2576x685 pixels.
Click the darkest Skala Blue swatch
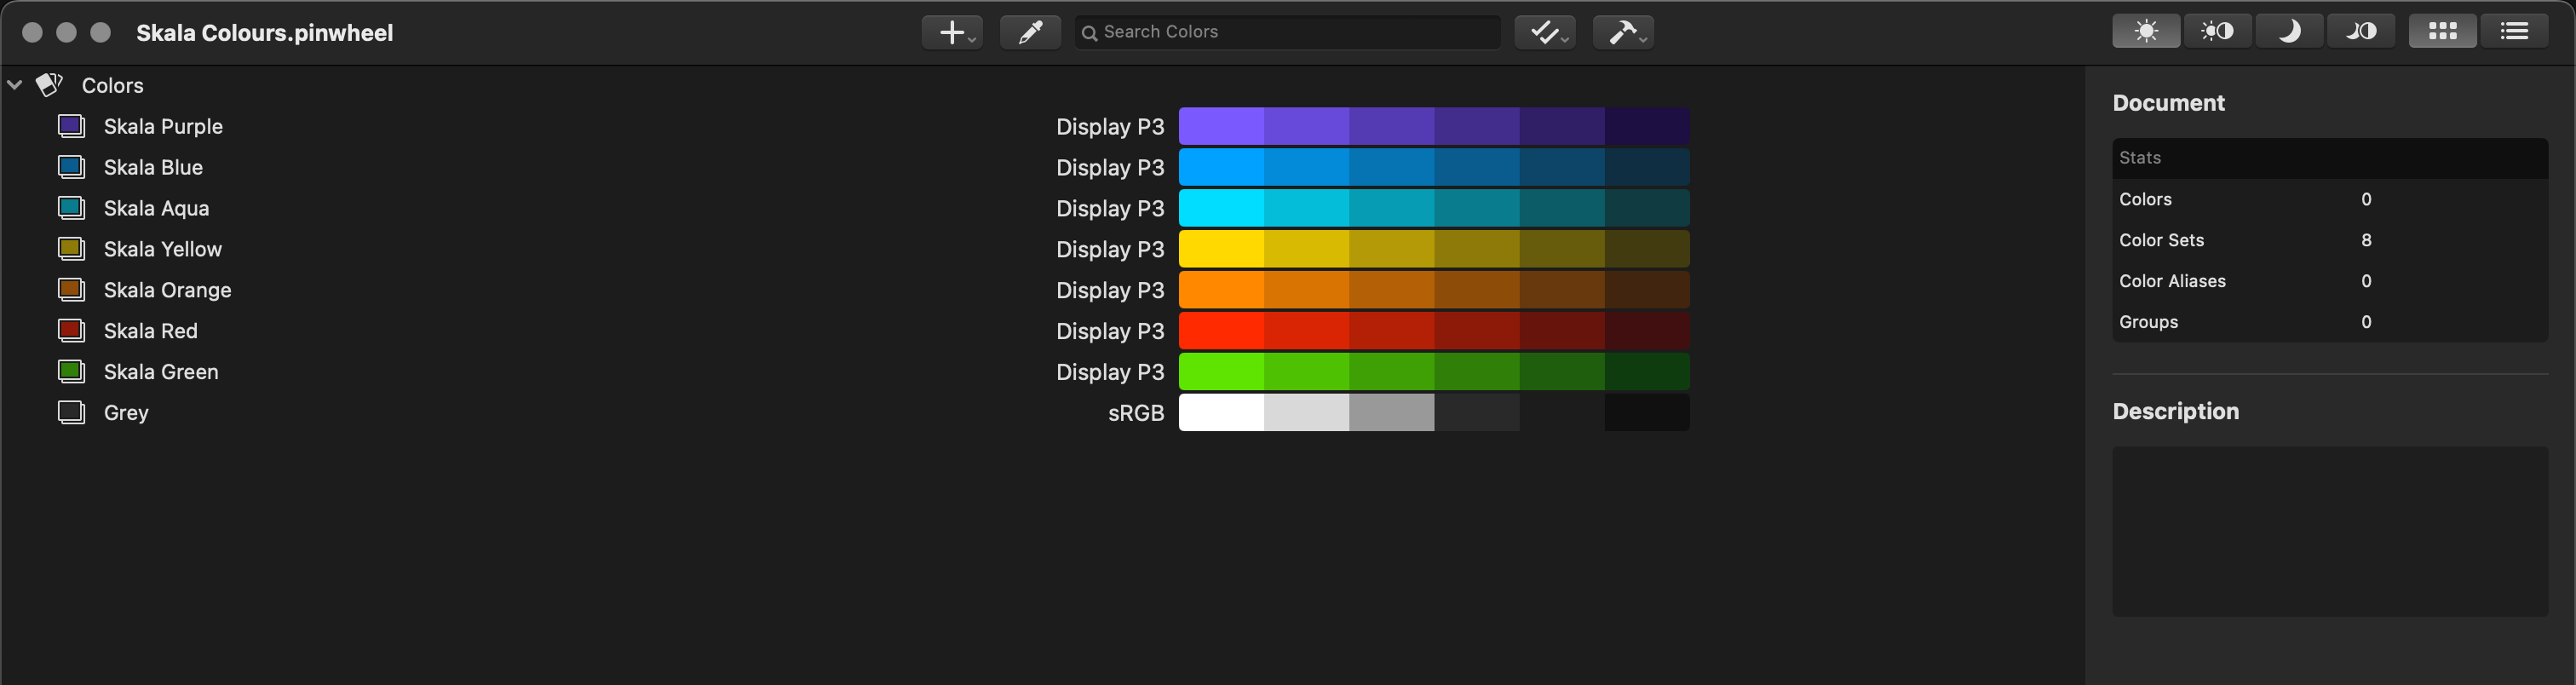coord(1647,168)
